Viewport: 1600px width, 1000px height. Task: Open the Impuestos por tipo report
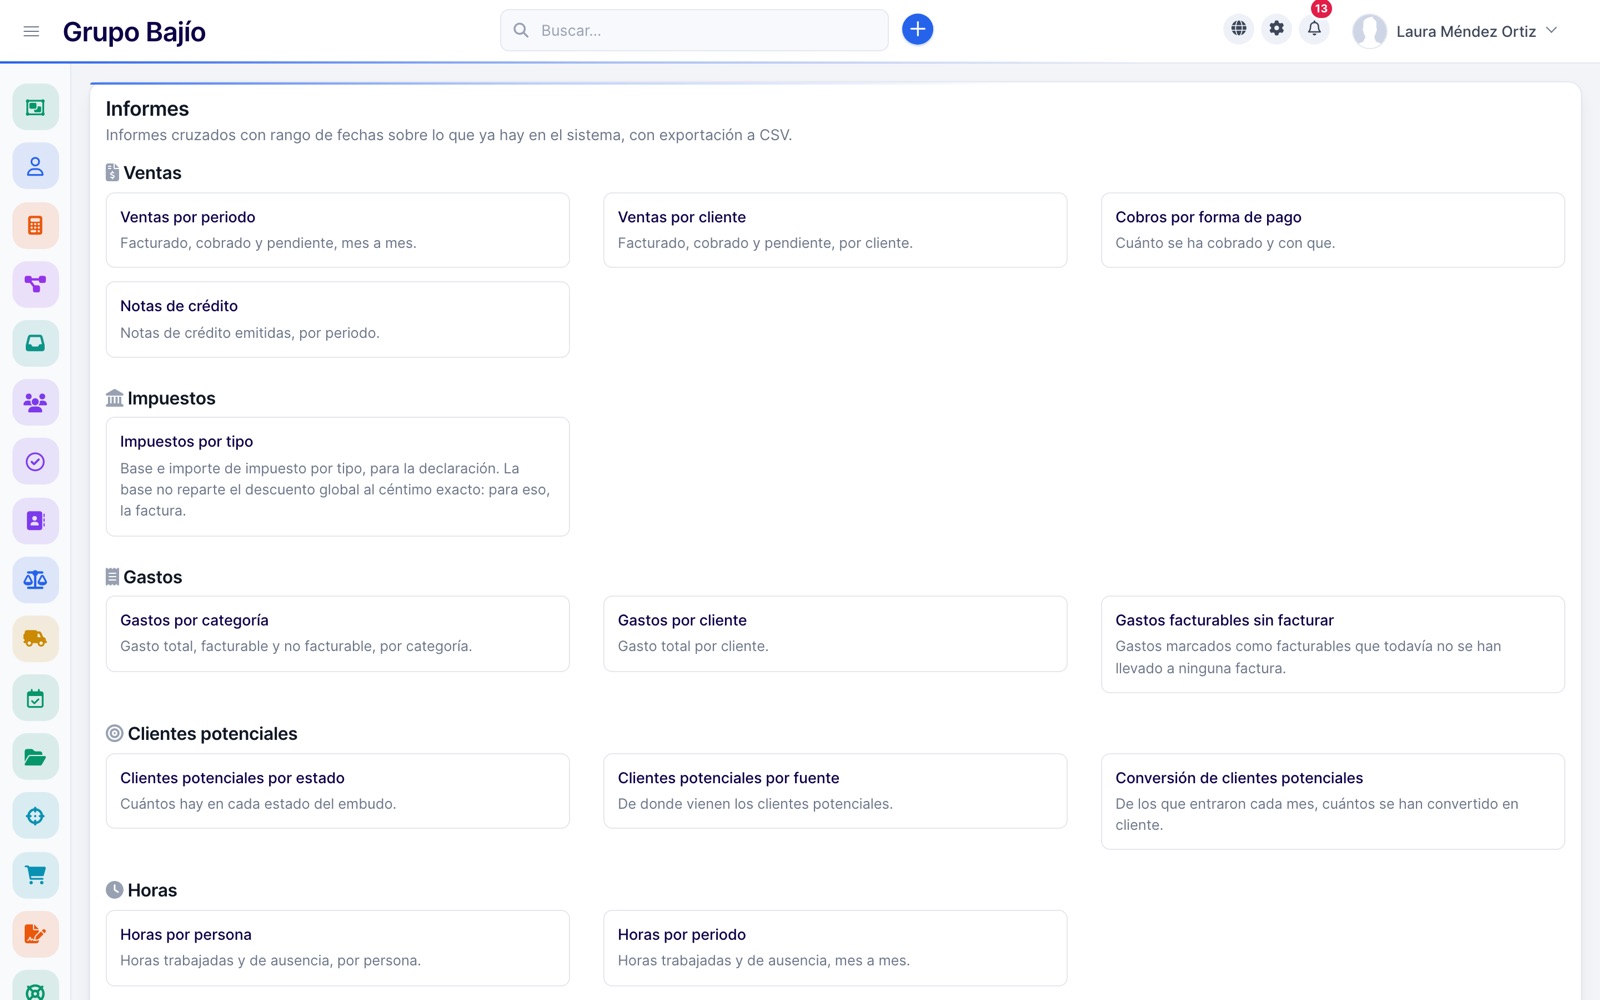338,477
